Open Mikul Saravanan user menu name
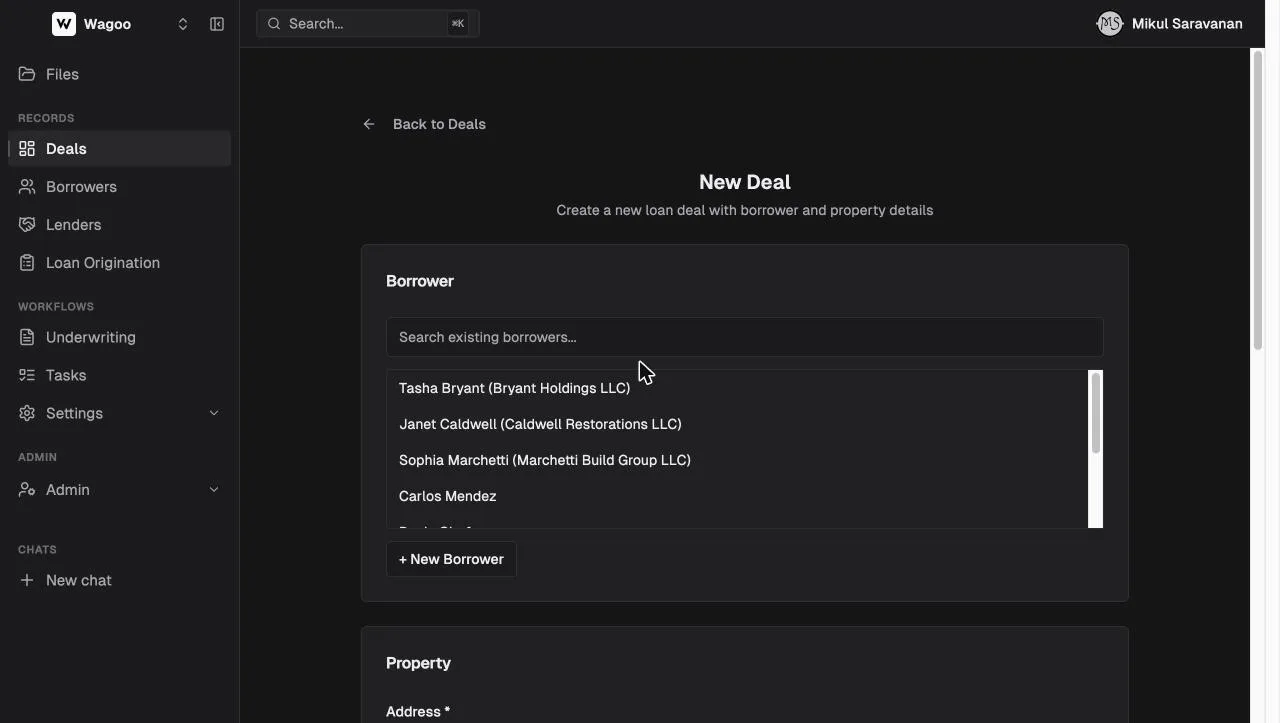This screenshot has width=1280, height=723. pyautogui.click(x=1187, y=24)
